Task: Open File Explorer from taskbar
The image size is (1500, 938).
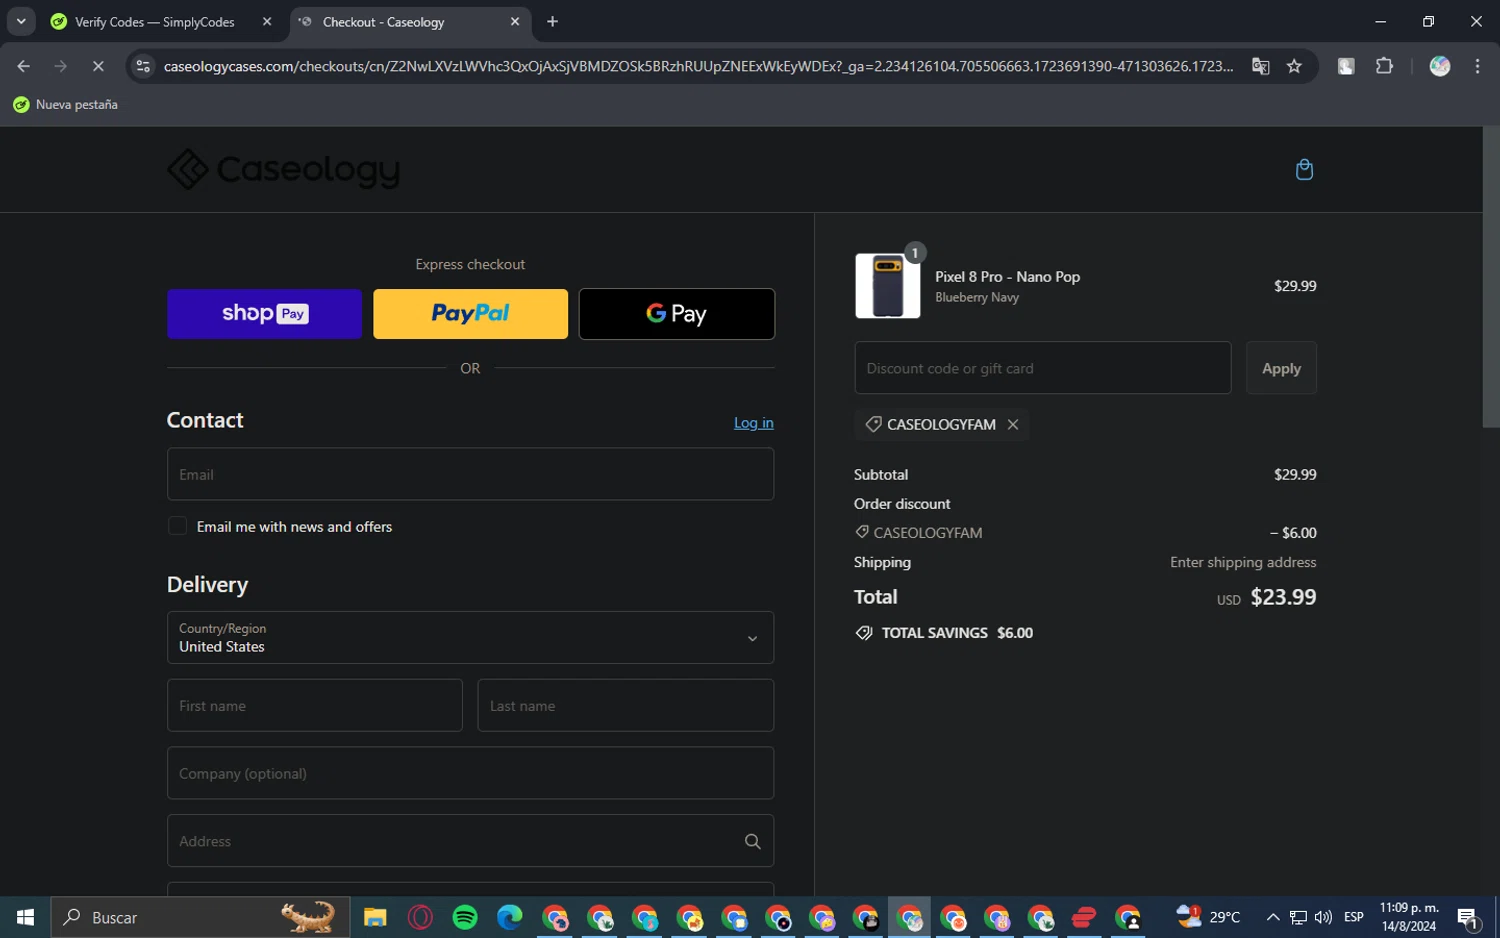Action: [x=375, y=917]
